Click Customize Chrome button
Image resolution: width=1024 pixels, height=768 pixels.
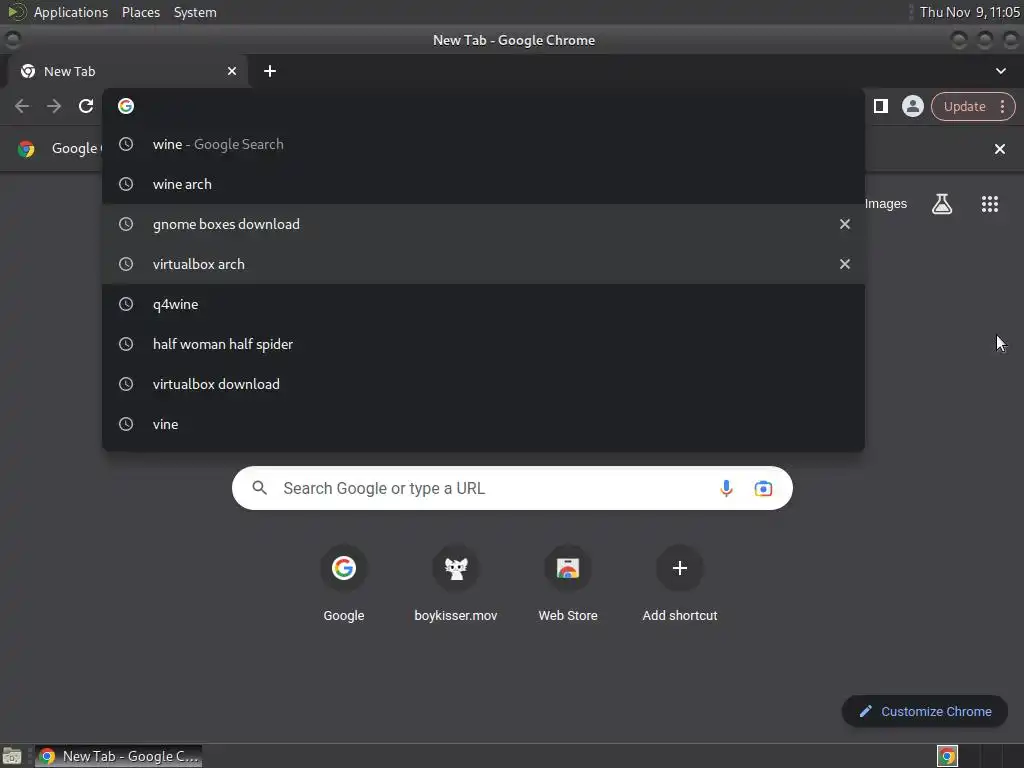pos(925,711)
